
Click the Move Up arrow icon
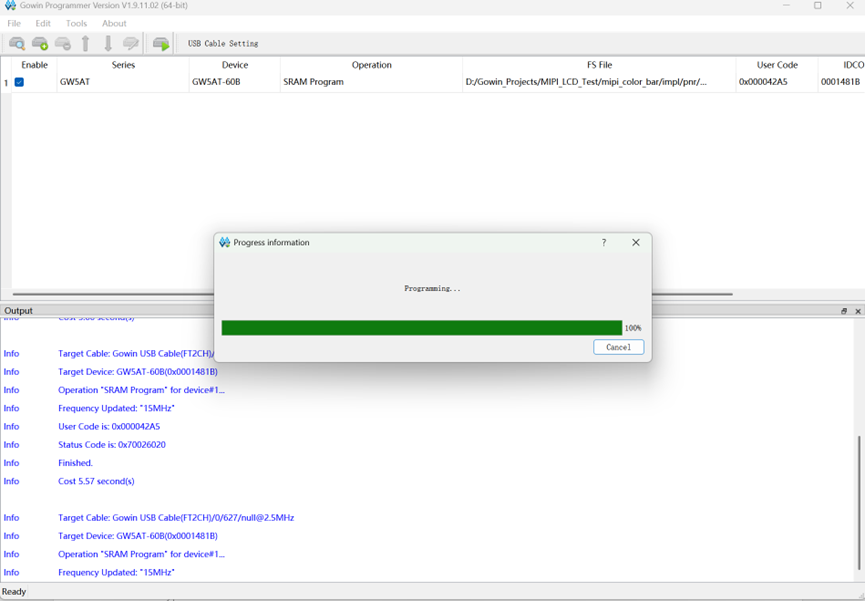click(86, 44)
